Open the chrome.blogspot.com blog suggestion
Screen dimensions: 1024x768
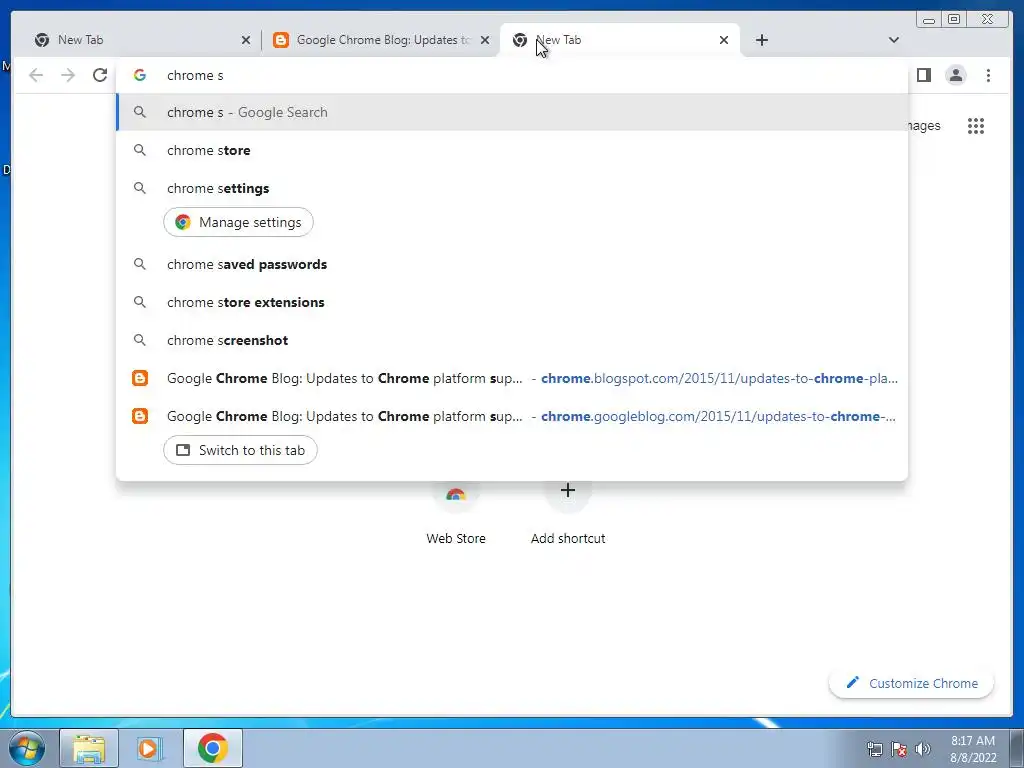pos(512,377)
